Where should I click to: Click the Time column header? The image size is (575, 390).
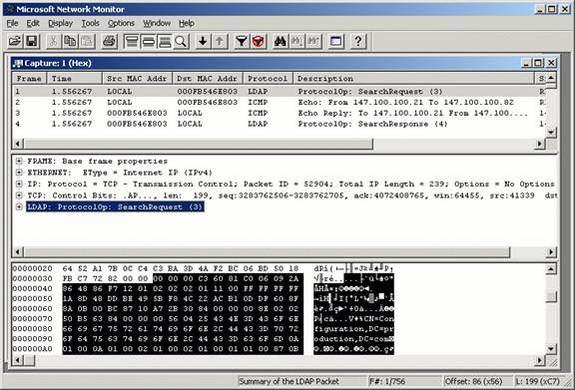tap(75, 78)
